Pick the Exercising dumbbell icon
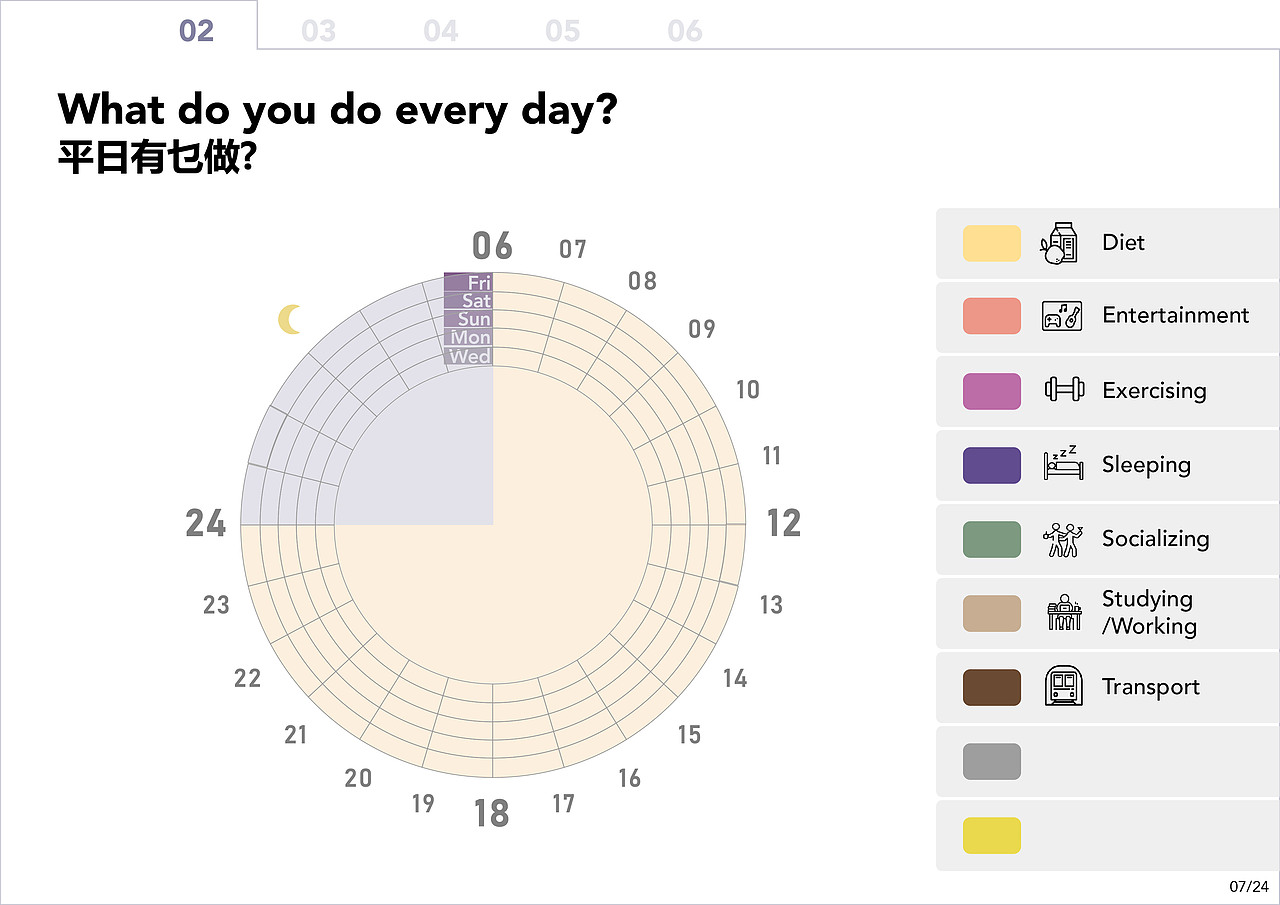Viewport: 1280px width, 905px height. (1064, 390)
